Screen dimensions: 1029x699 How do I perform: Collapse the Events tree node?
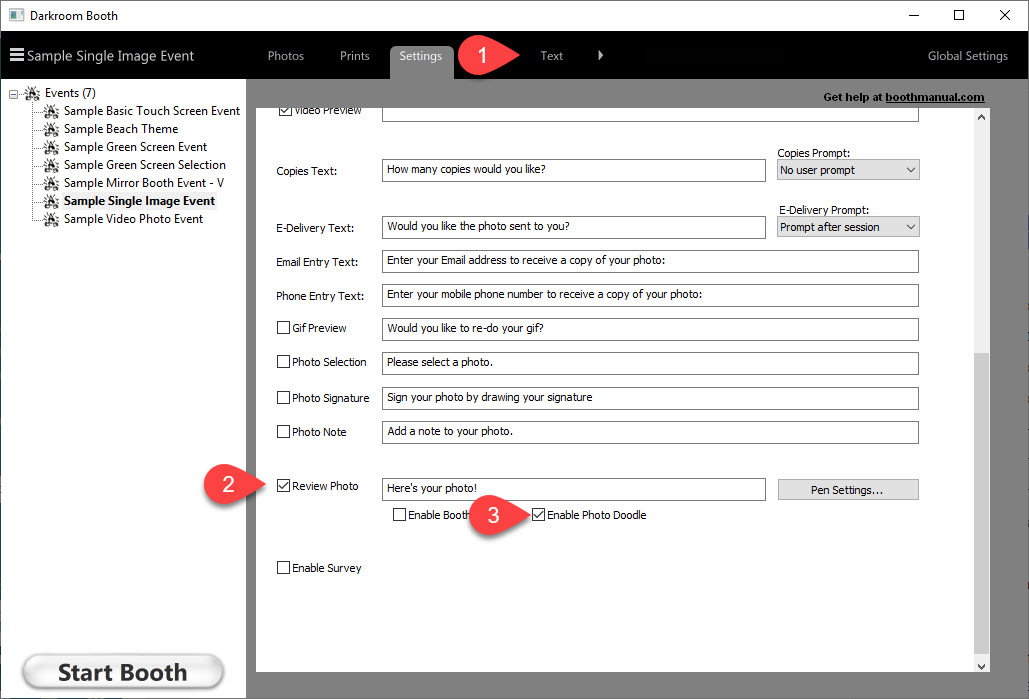pos(14,95)
